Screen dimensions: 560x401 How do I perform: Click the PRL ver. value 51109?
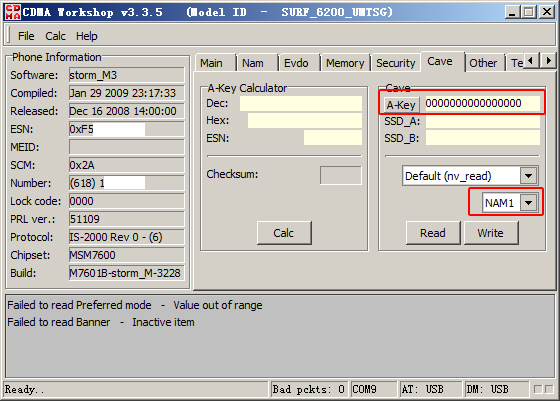click(127, 219)
